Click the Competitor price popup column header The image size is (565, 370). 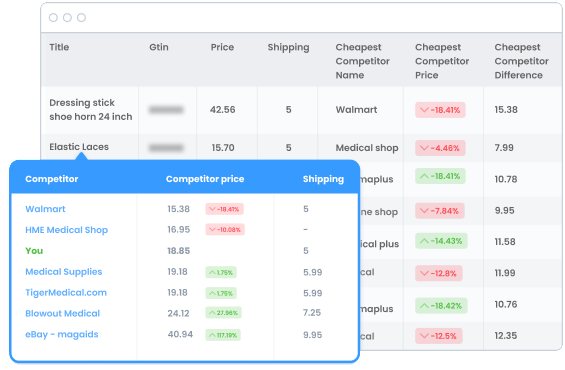pyautogui.click(x=205, y=179)
